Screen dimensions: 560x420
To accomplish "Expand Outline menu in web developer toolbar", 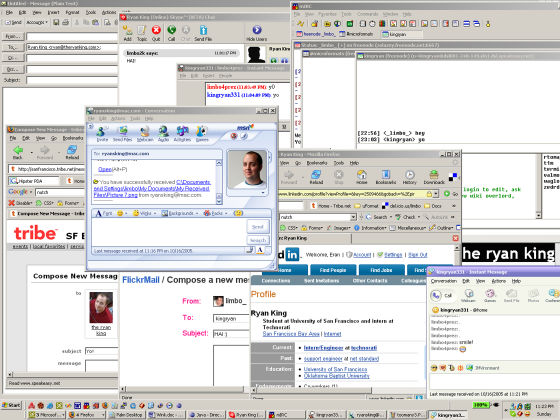I will tap(442, 228).
